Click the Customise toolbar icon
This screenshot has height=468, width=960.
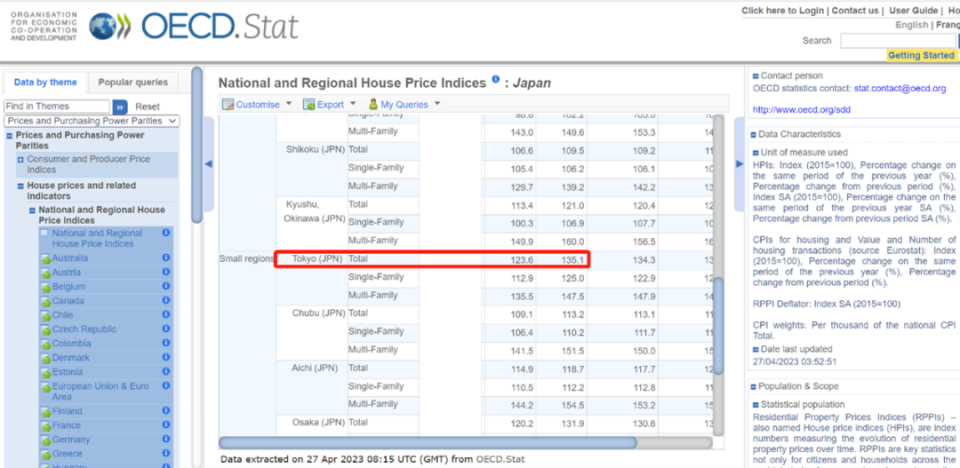228,105
